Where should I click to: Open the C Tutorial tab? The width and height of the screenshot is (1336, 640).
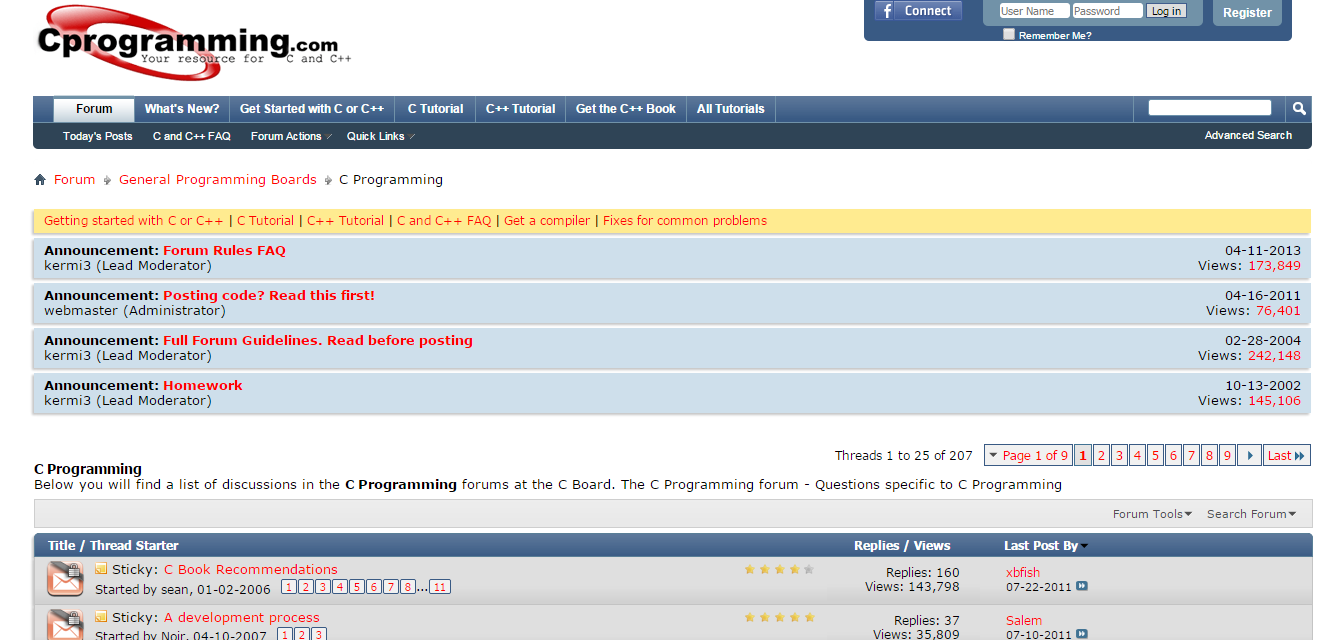pyautogui.click(x=435, y=109)
